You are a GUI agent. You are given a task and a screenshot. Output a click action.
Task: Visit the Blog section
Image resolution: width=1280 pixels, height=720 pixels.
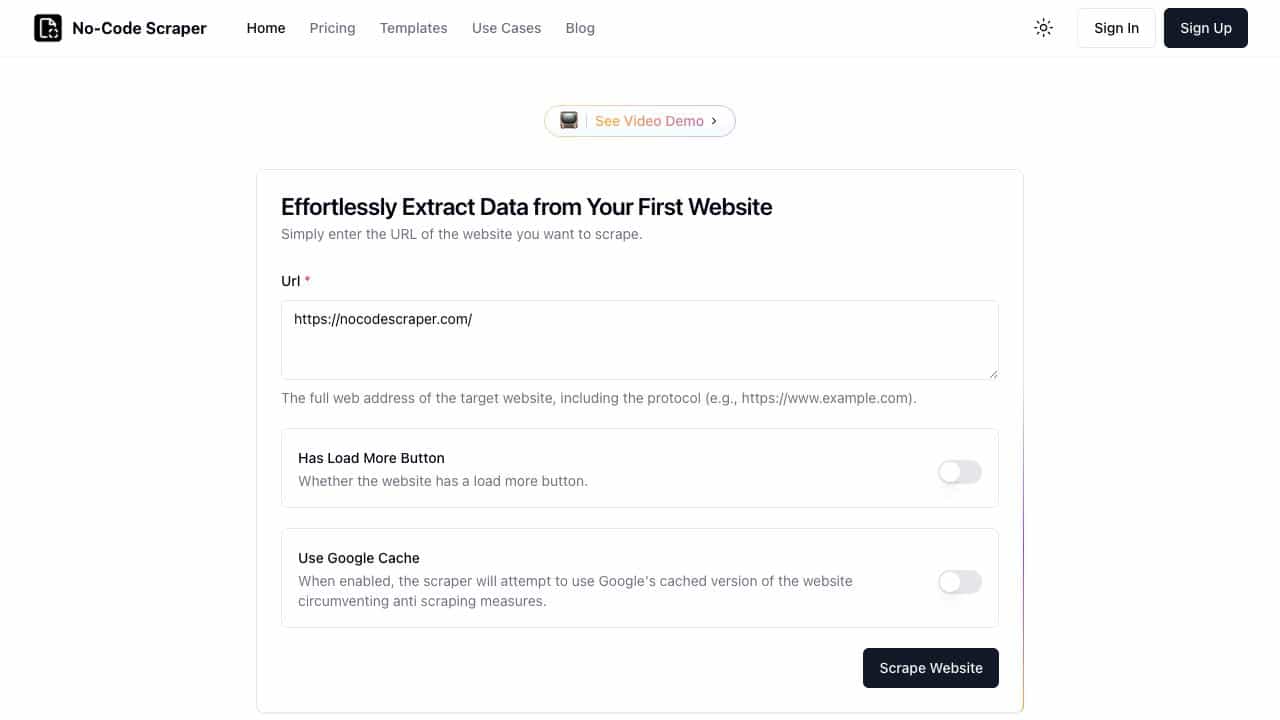click(580, 28)
